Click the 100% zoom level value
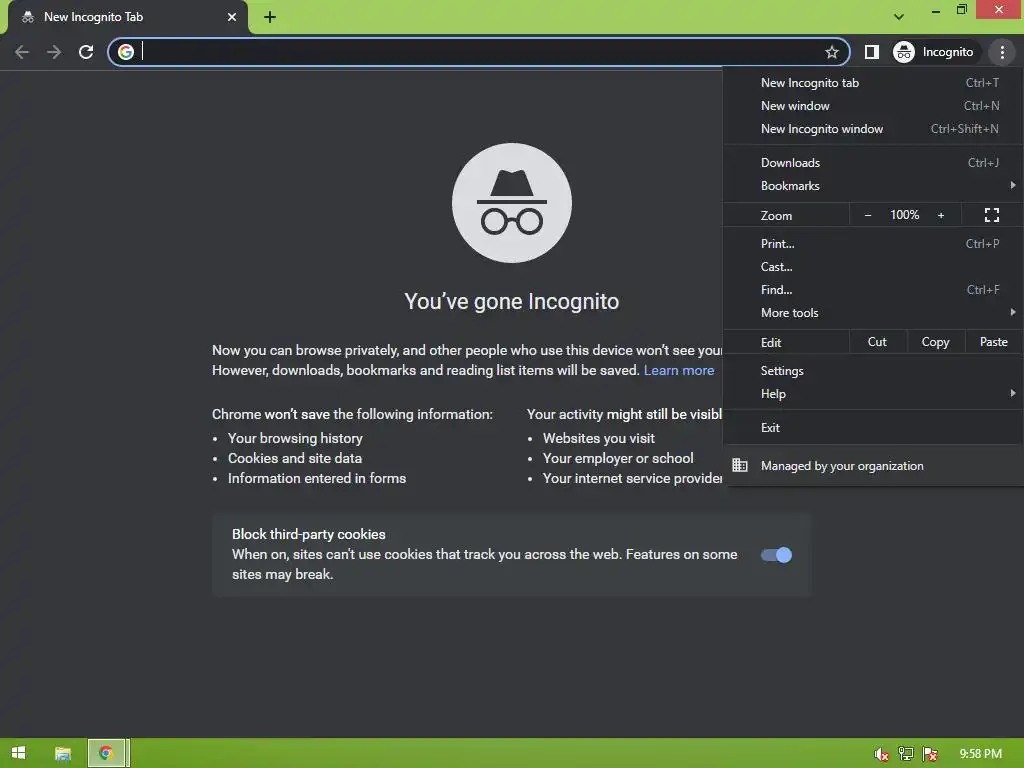 point(904,215)
